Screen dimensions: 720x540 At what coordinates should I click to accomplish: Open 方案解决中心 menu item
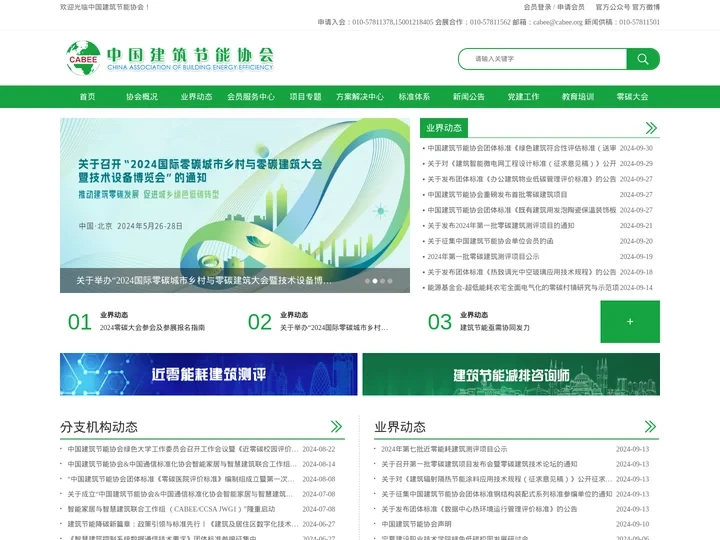(360, 96)
